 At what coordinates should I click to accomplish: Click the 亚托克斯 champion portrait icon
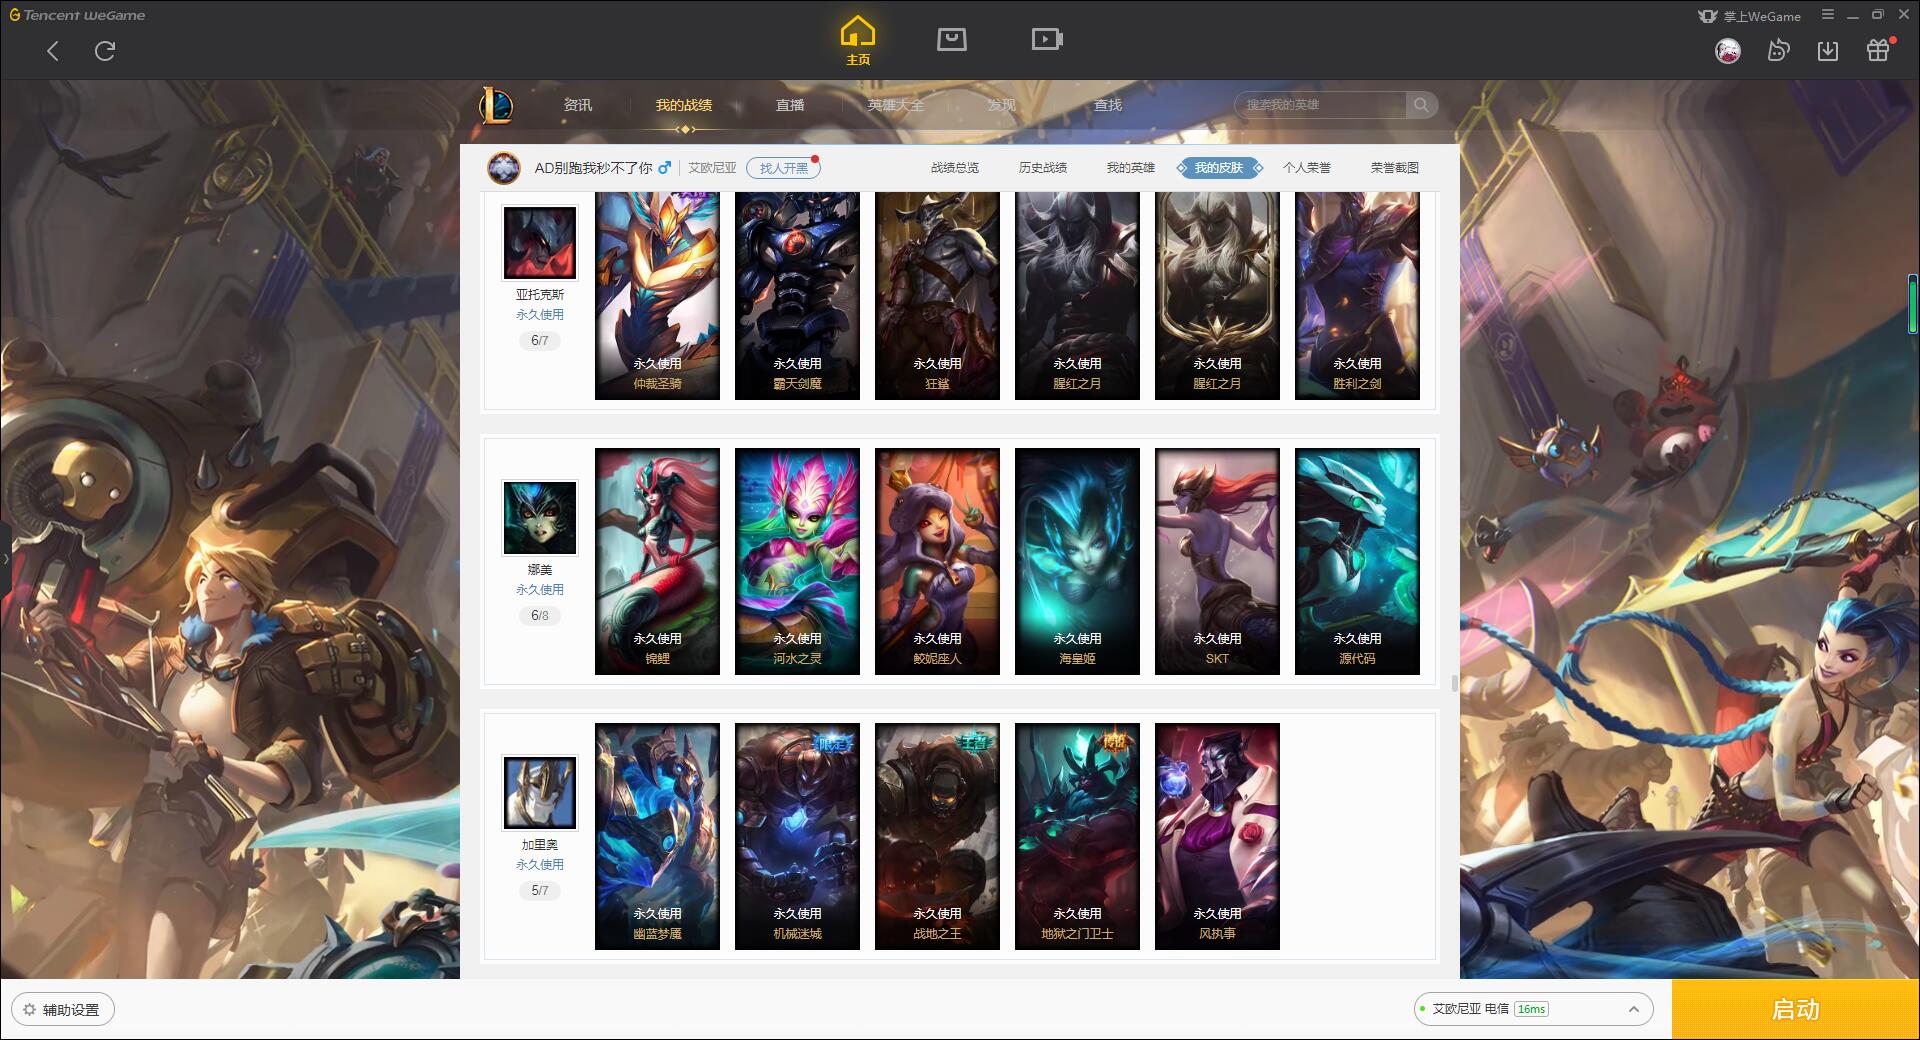pyautogui.click(x=540, y=243)
